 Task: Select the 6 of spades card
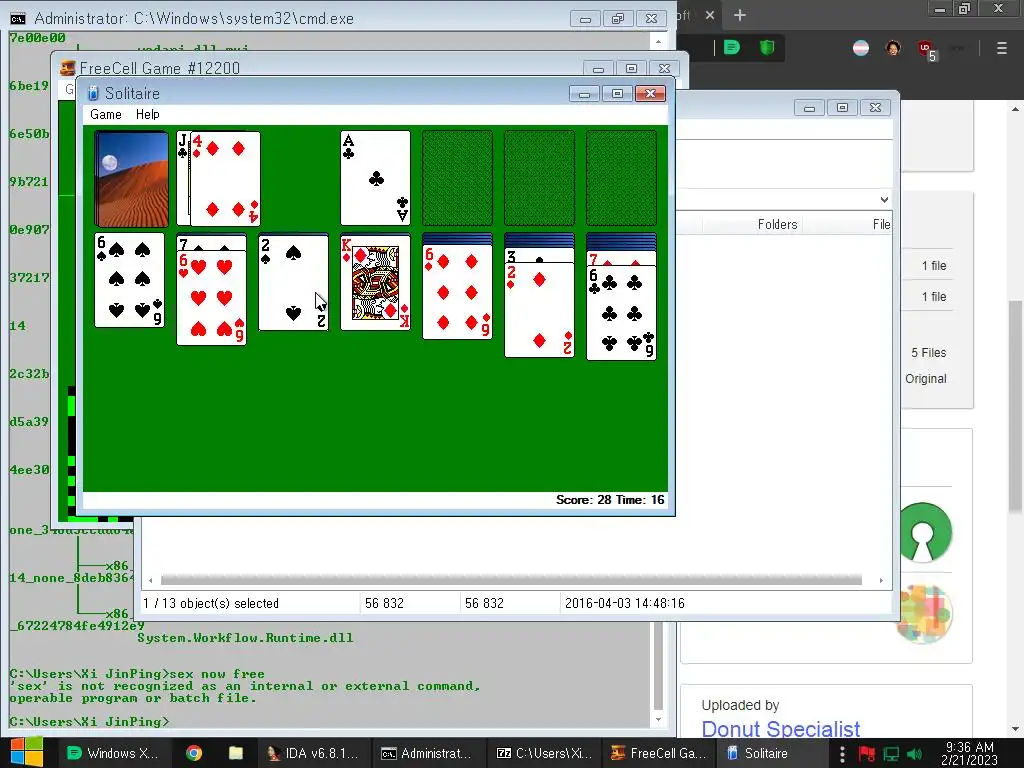(x=129, y=280)
